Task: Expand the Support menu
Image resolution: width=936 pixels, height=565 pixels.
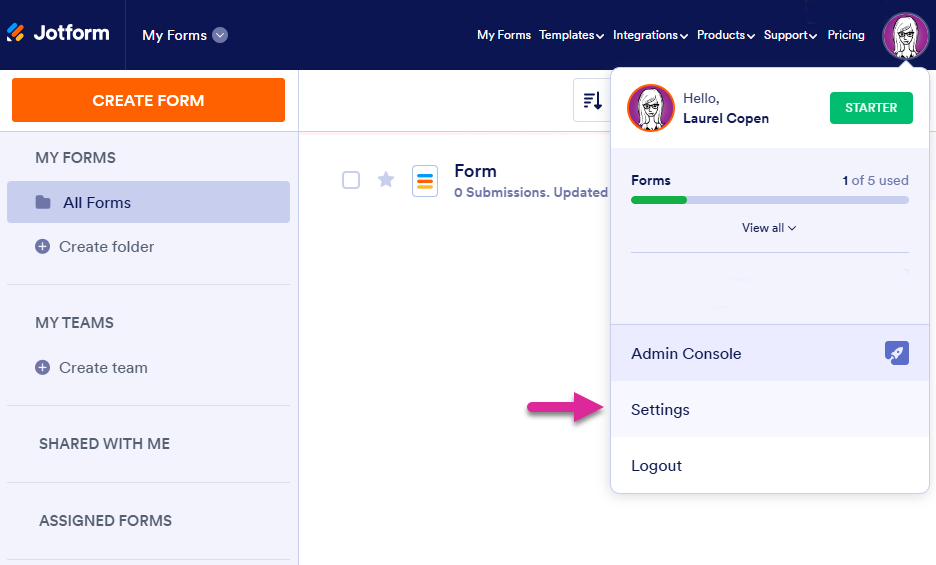Action: point(790,35)
